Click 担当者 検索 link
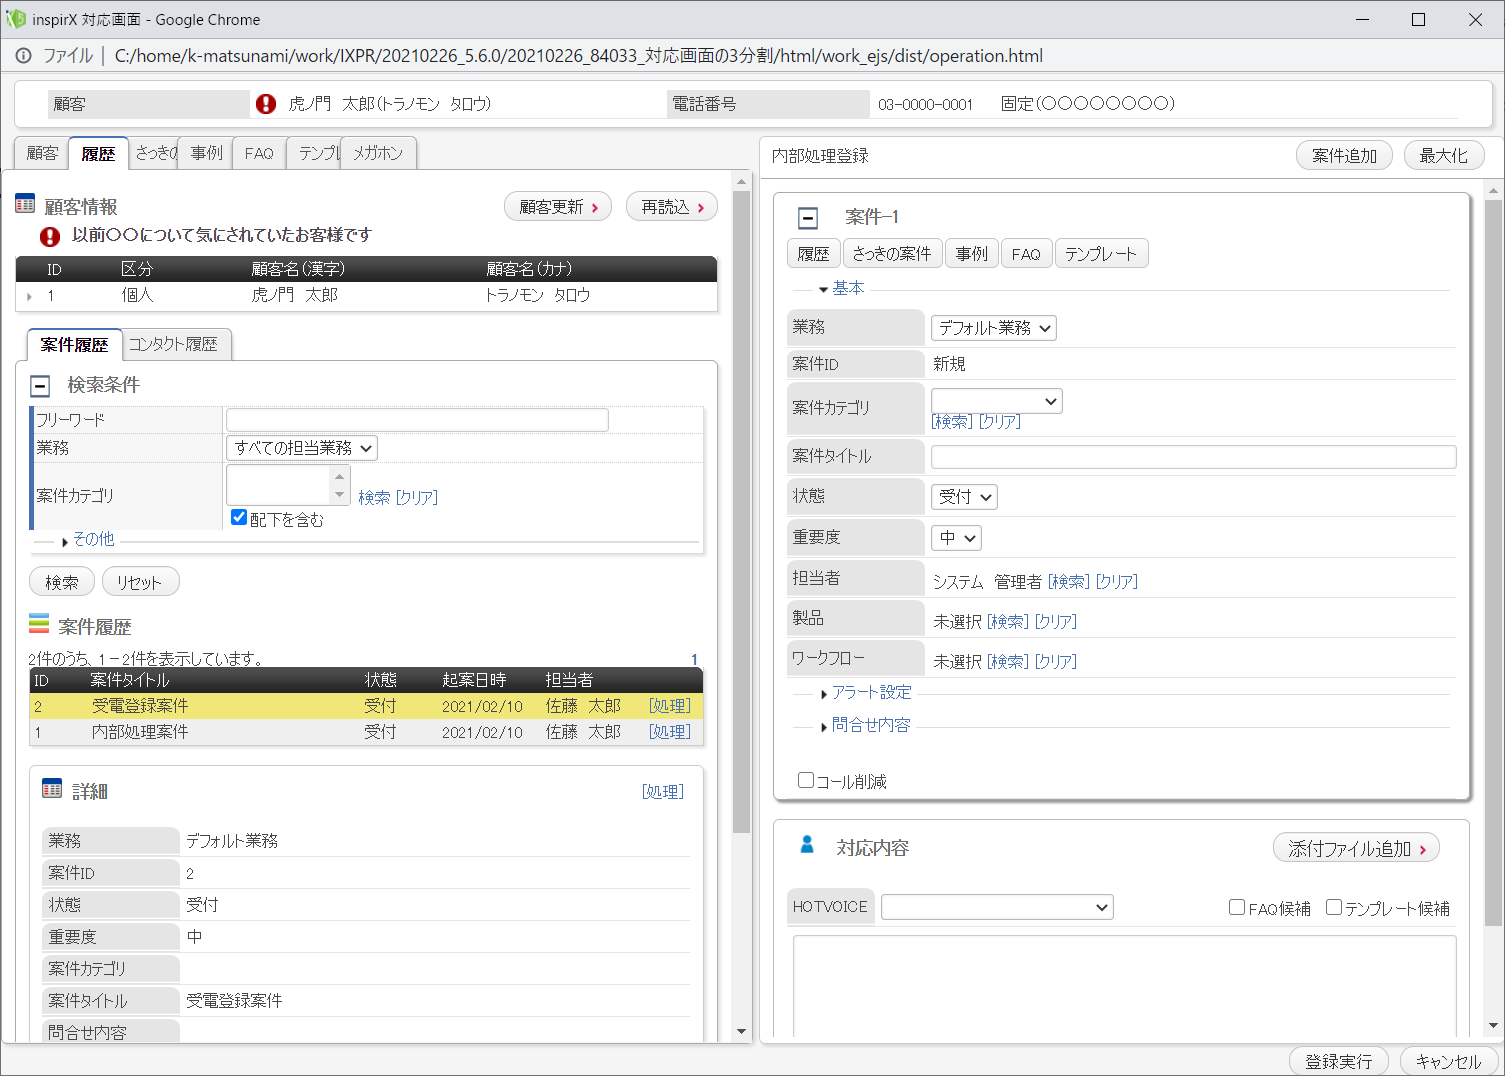1505x1076 pixels. point(1068,582)
